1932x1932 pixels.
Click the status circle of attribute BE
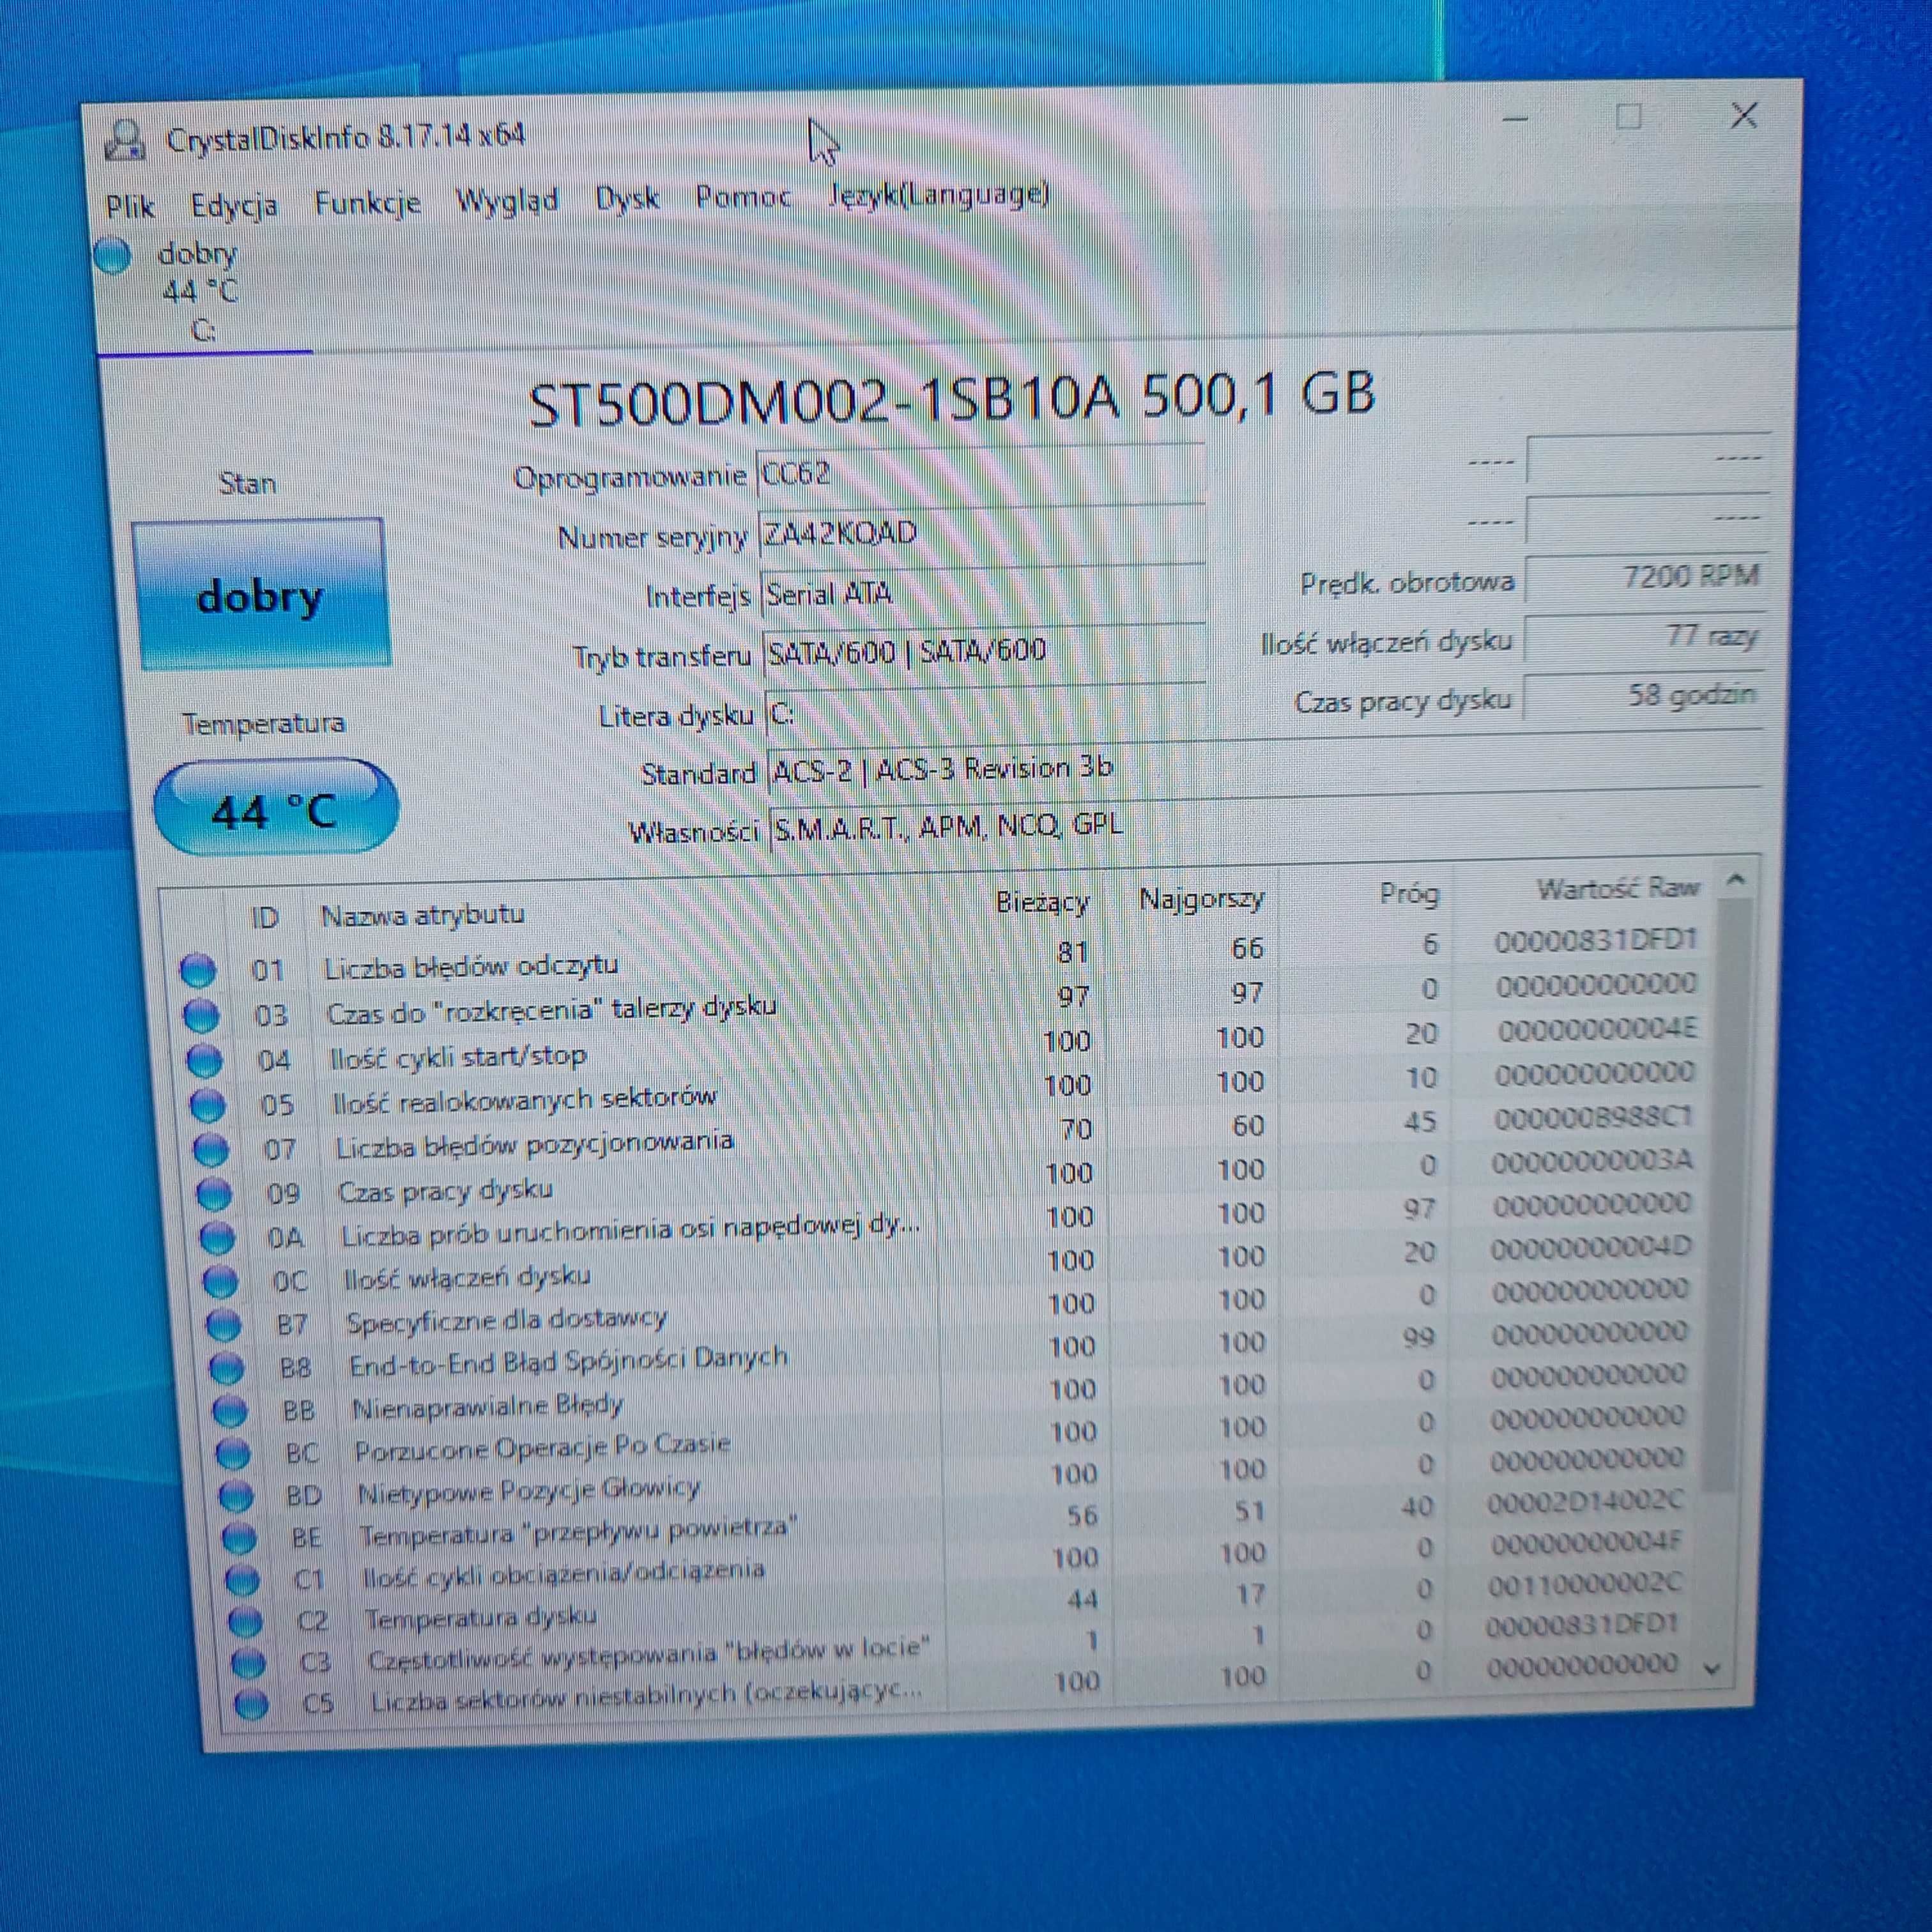coord(238,1538)
